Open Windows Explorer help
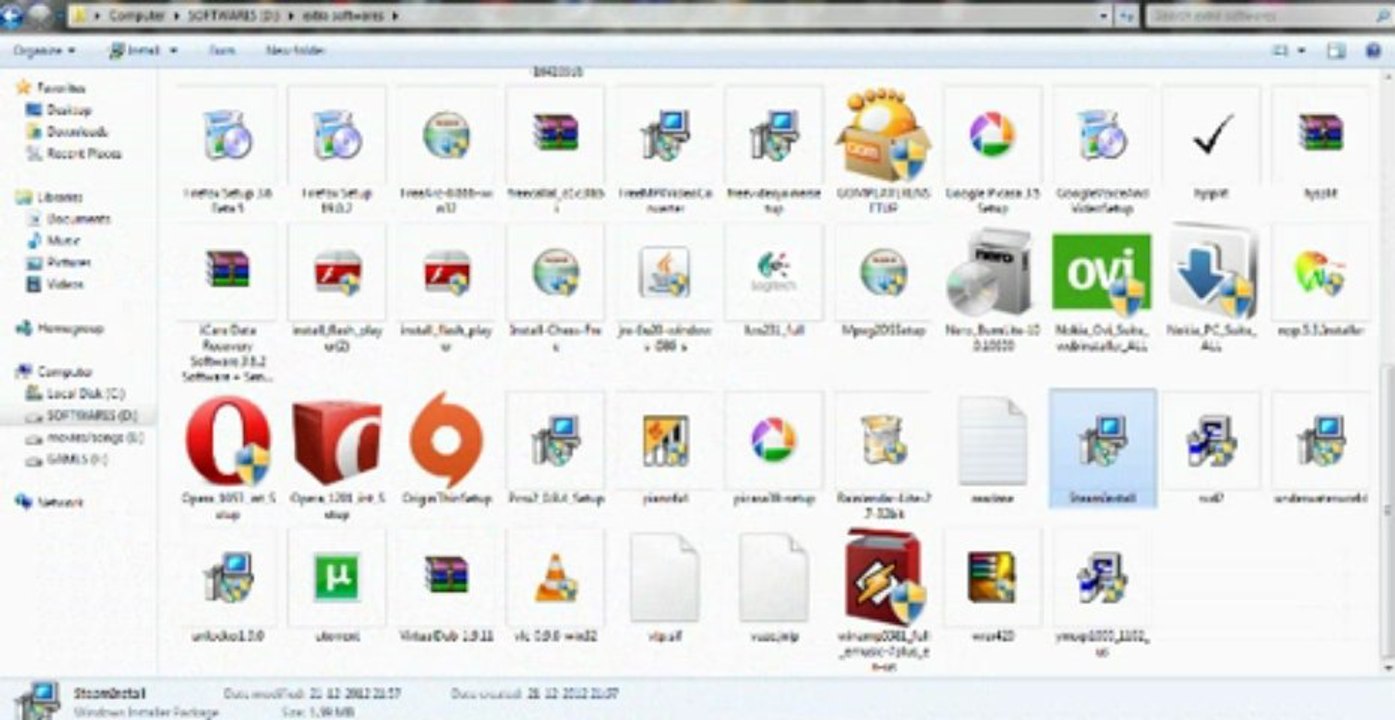Screen dimensions: 1395x720 click(1373, 50)
